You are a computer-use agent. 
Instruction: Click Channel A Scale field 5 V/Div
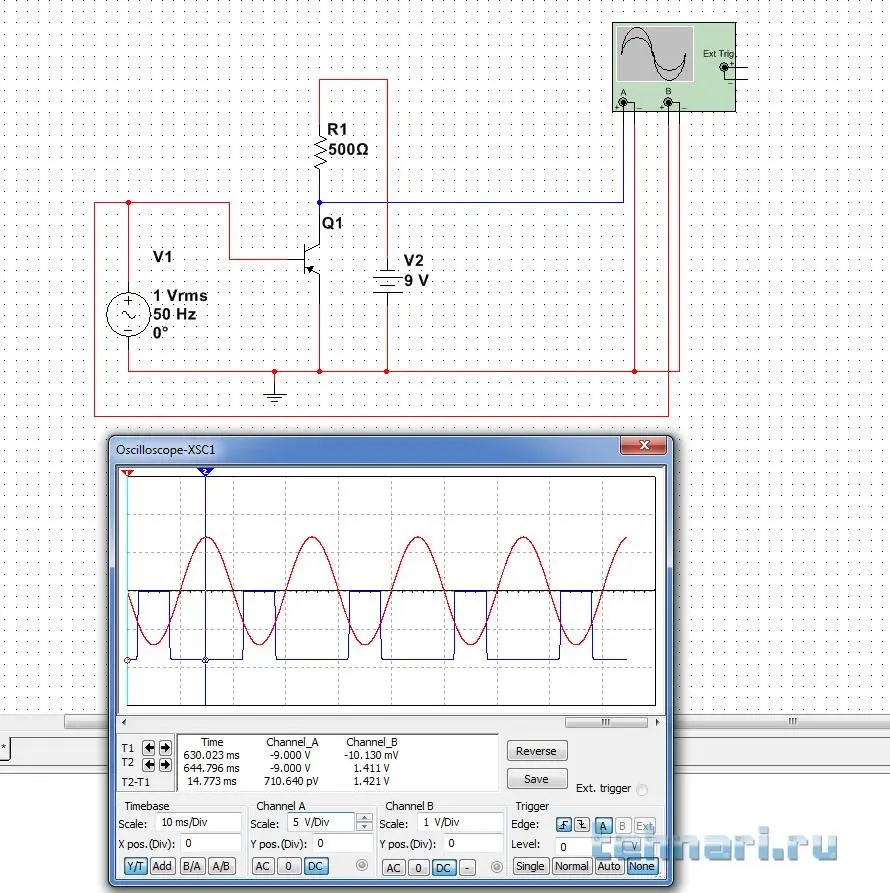(x=320, y=822)
